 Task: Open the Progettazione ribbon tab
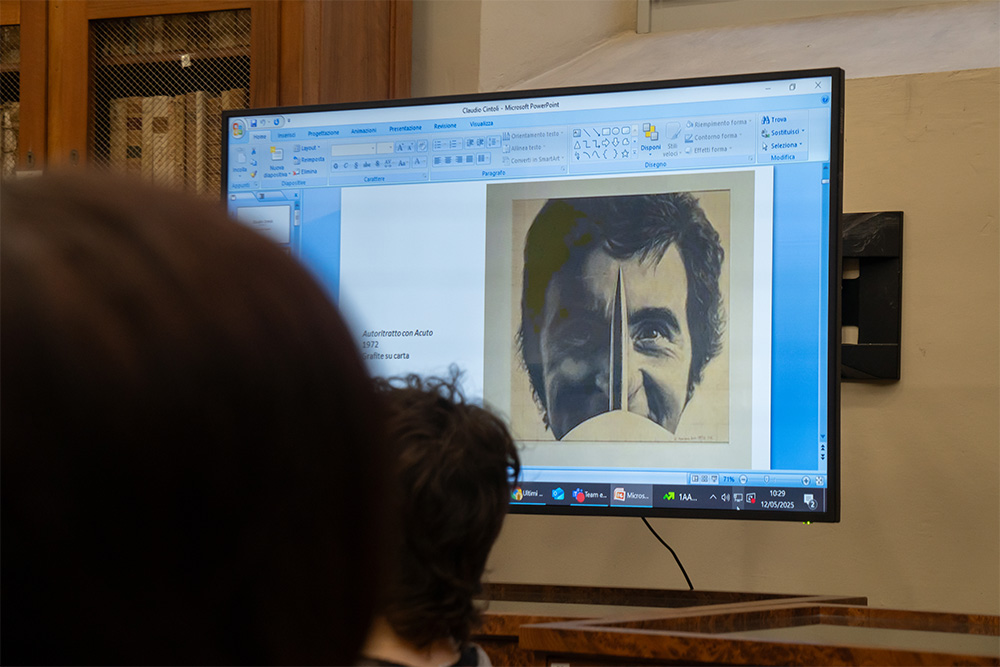click(x=323, y=133)
